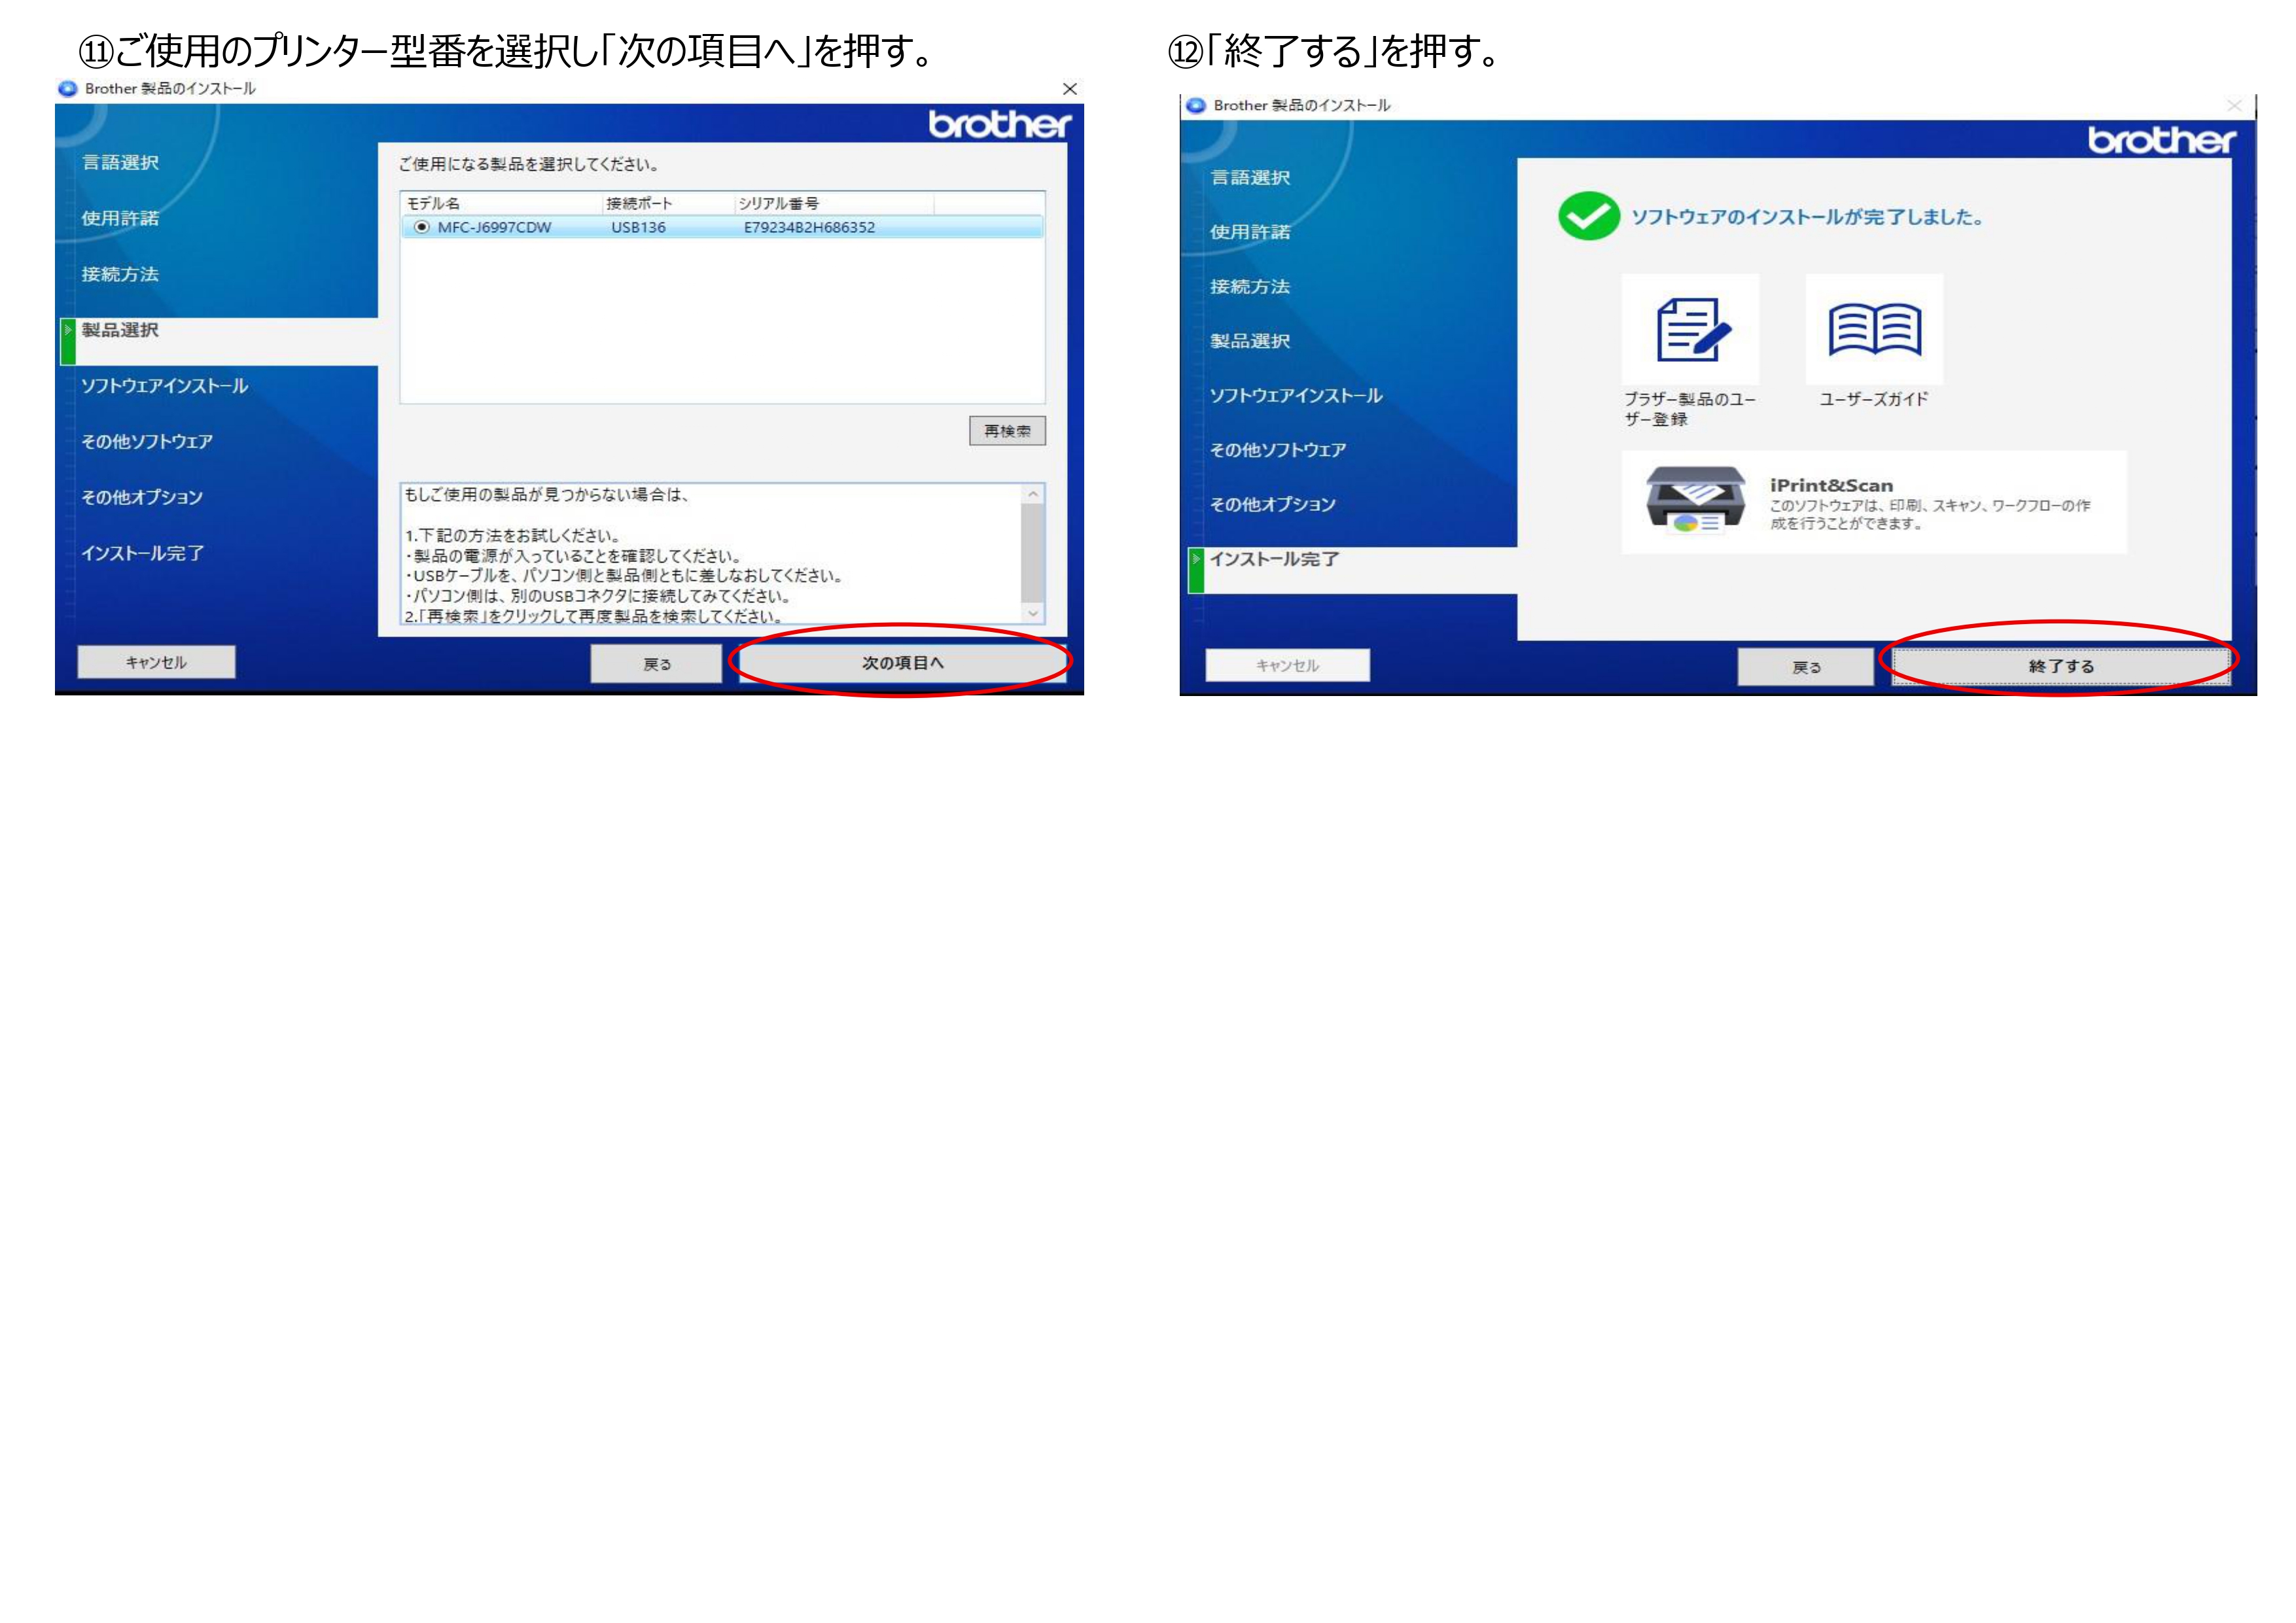The height and width of the screenshot is (1623, 2296).
Task: Open the iPrint&Scan printer icon
Action: 1696,500
